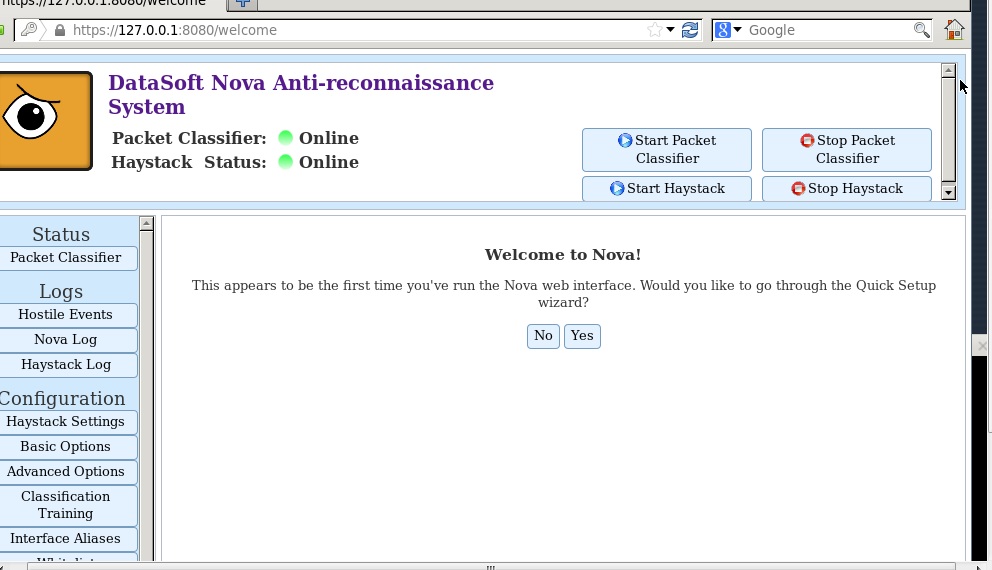Expand the search engine selector dropdown
This screenshot has height=570, width=992.
738,30
